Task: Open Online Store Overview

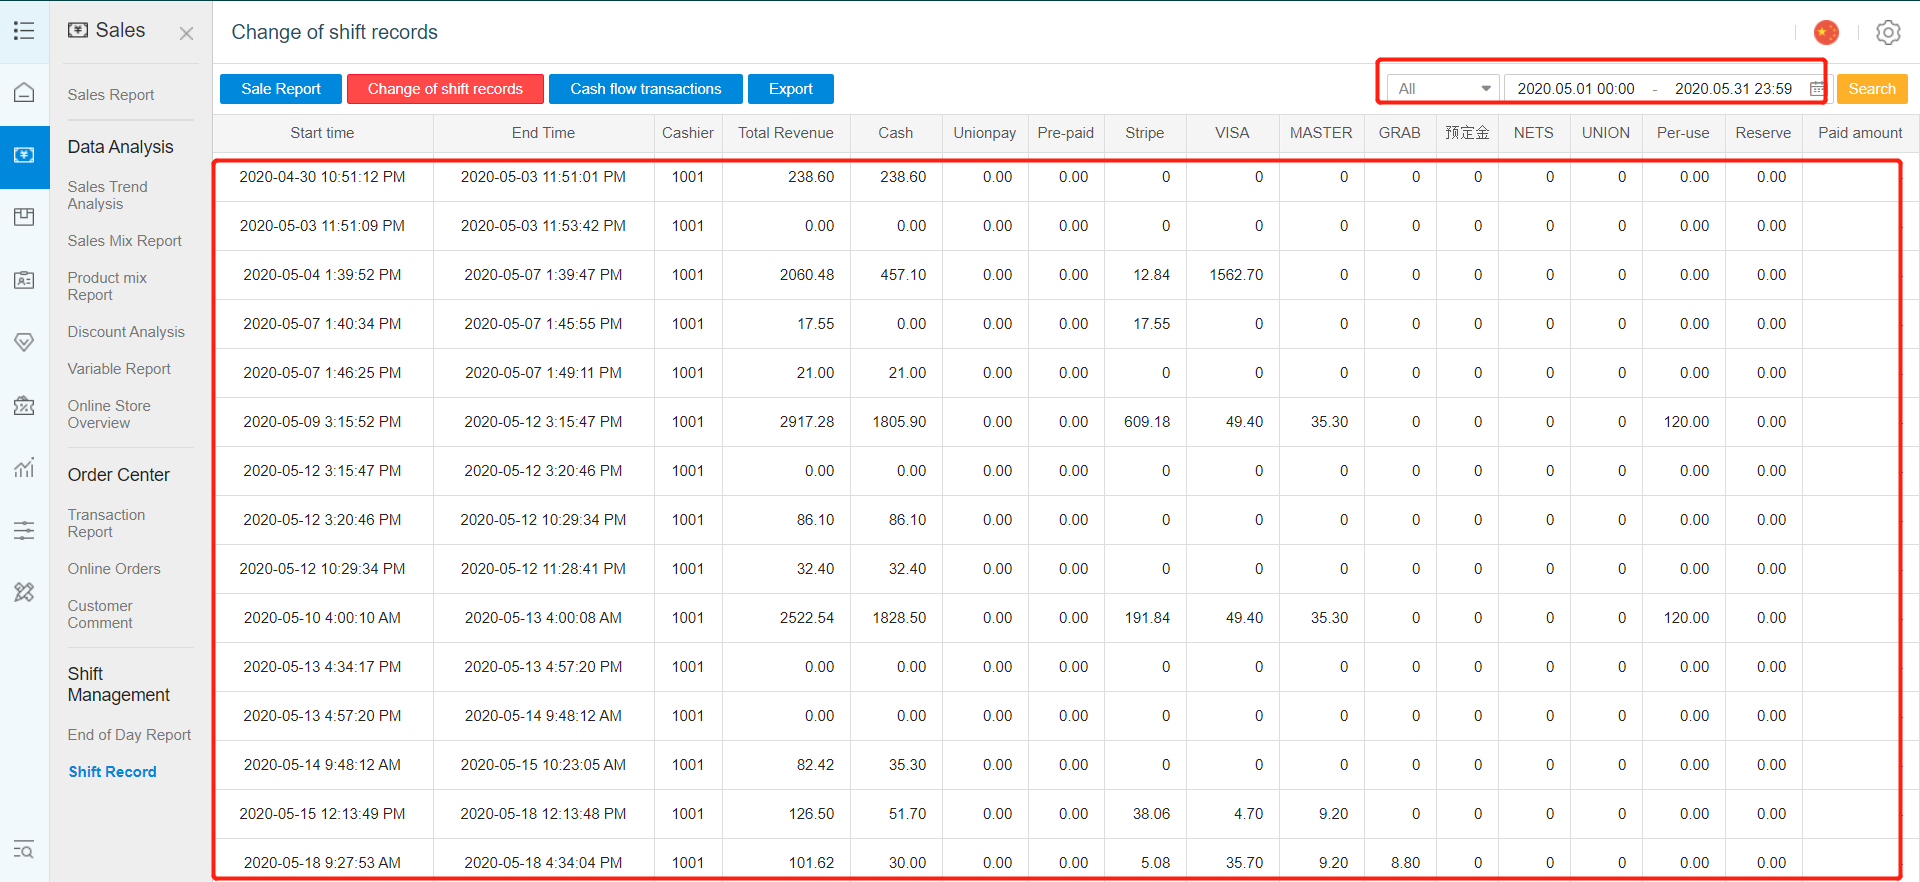Action: click(x=109, y=414)
